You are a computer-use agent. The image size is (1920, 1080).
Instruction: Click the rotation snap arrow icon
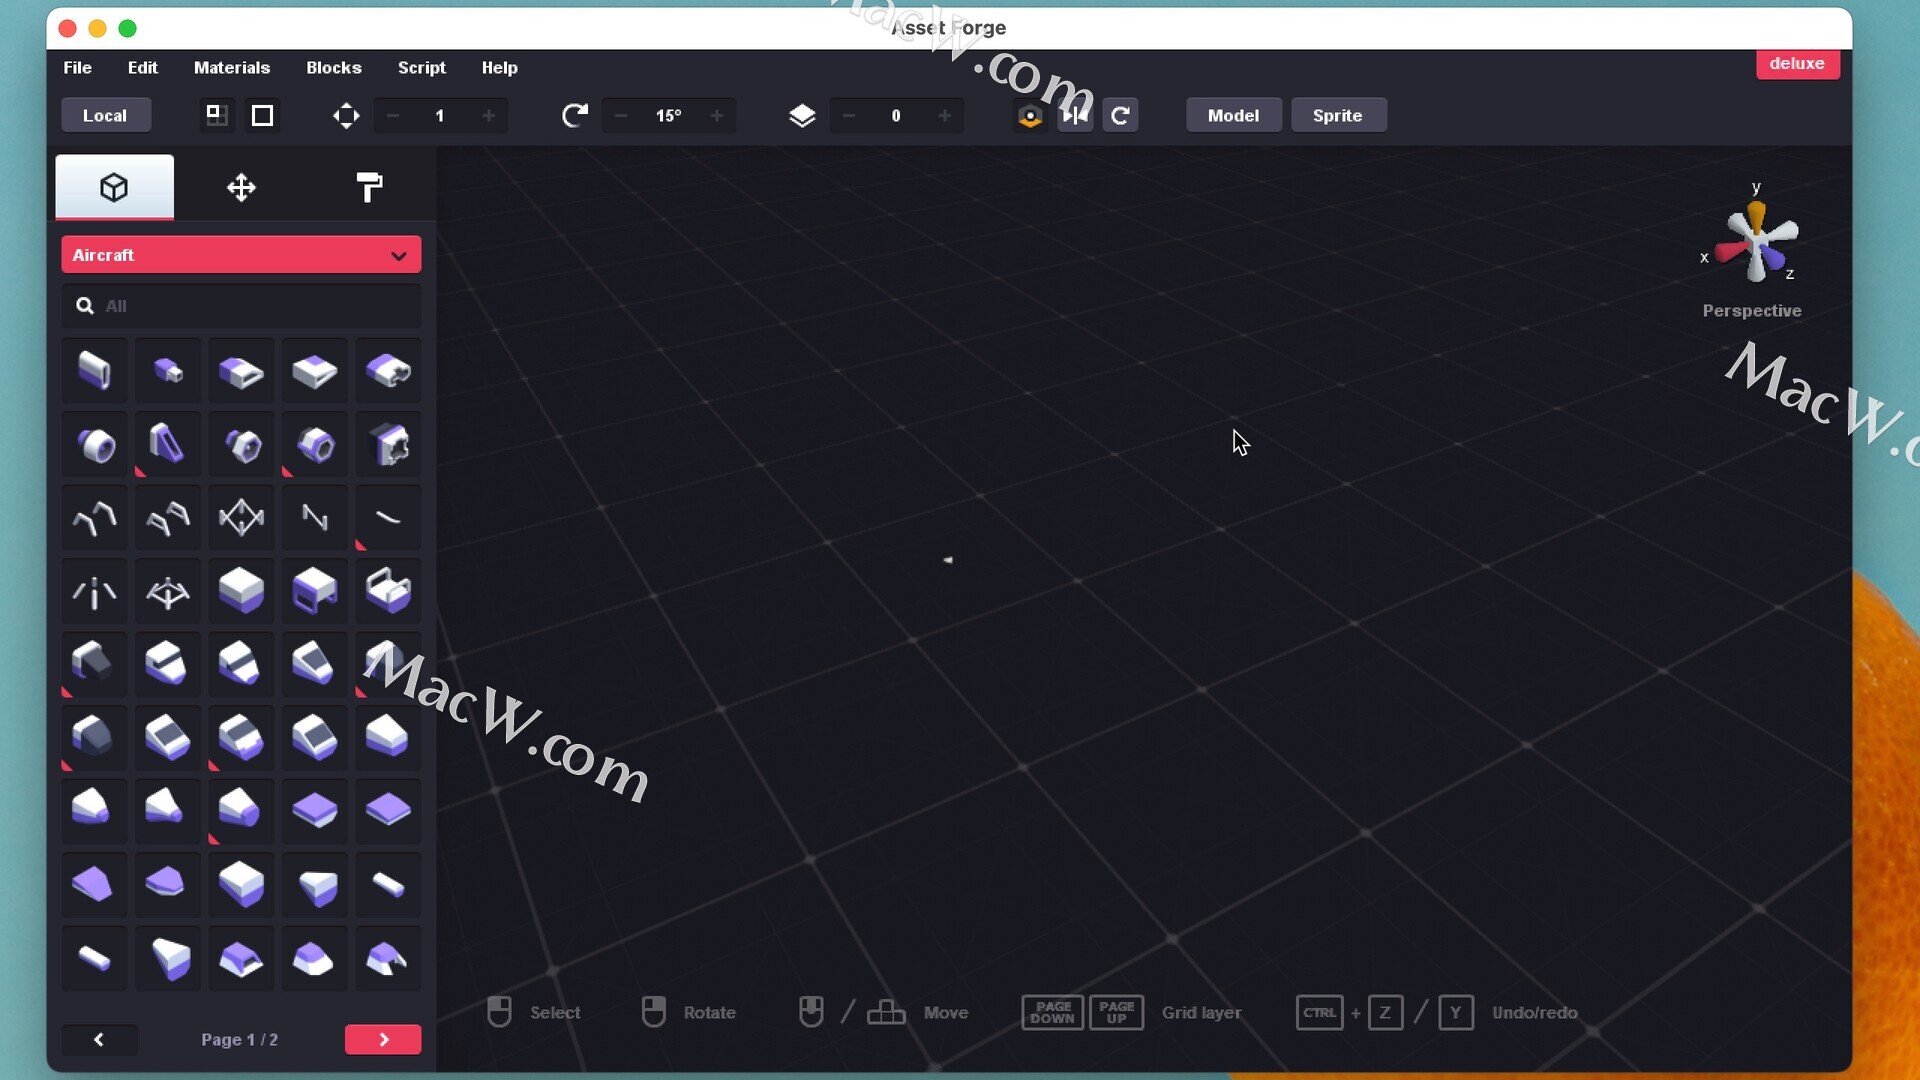(574, 116)
